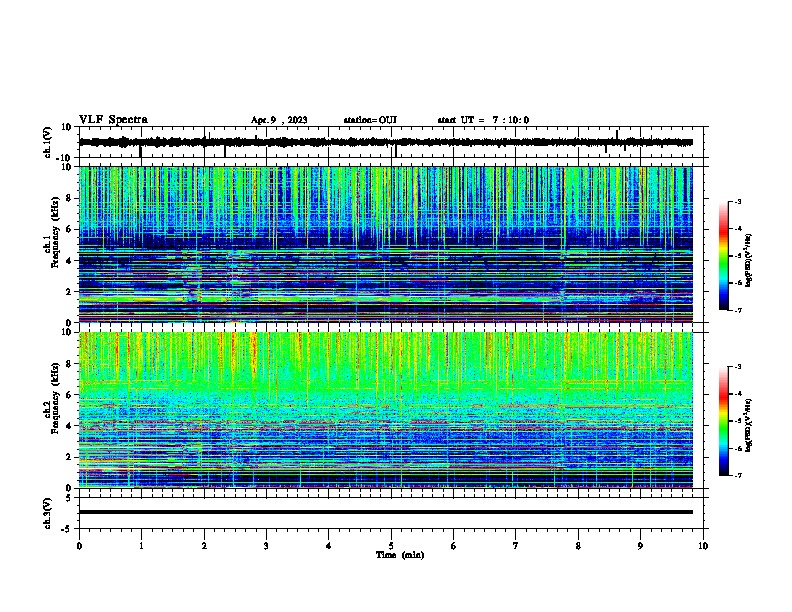Click time axis tick label "3"
Screen dimensions: 792x612
click(x=266, y=546)
